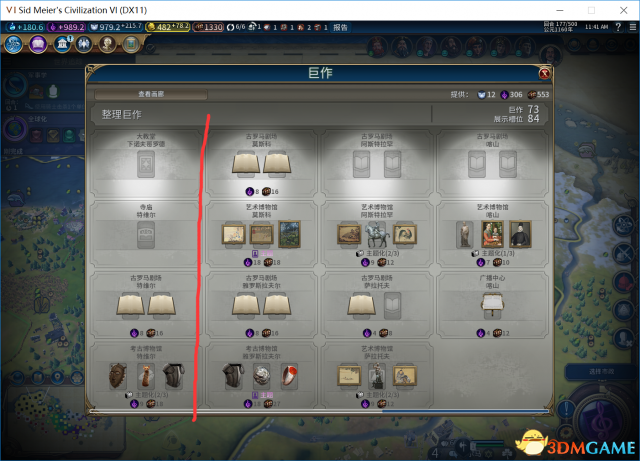
Task: Click the great works round button
Action: tap(131, 44)
